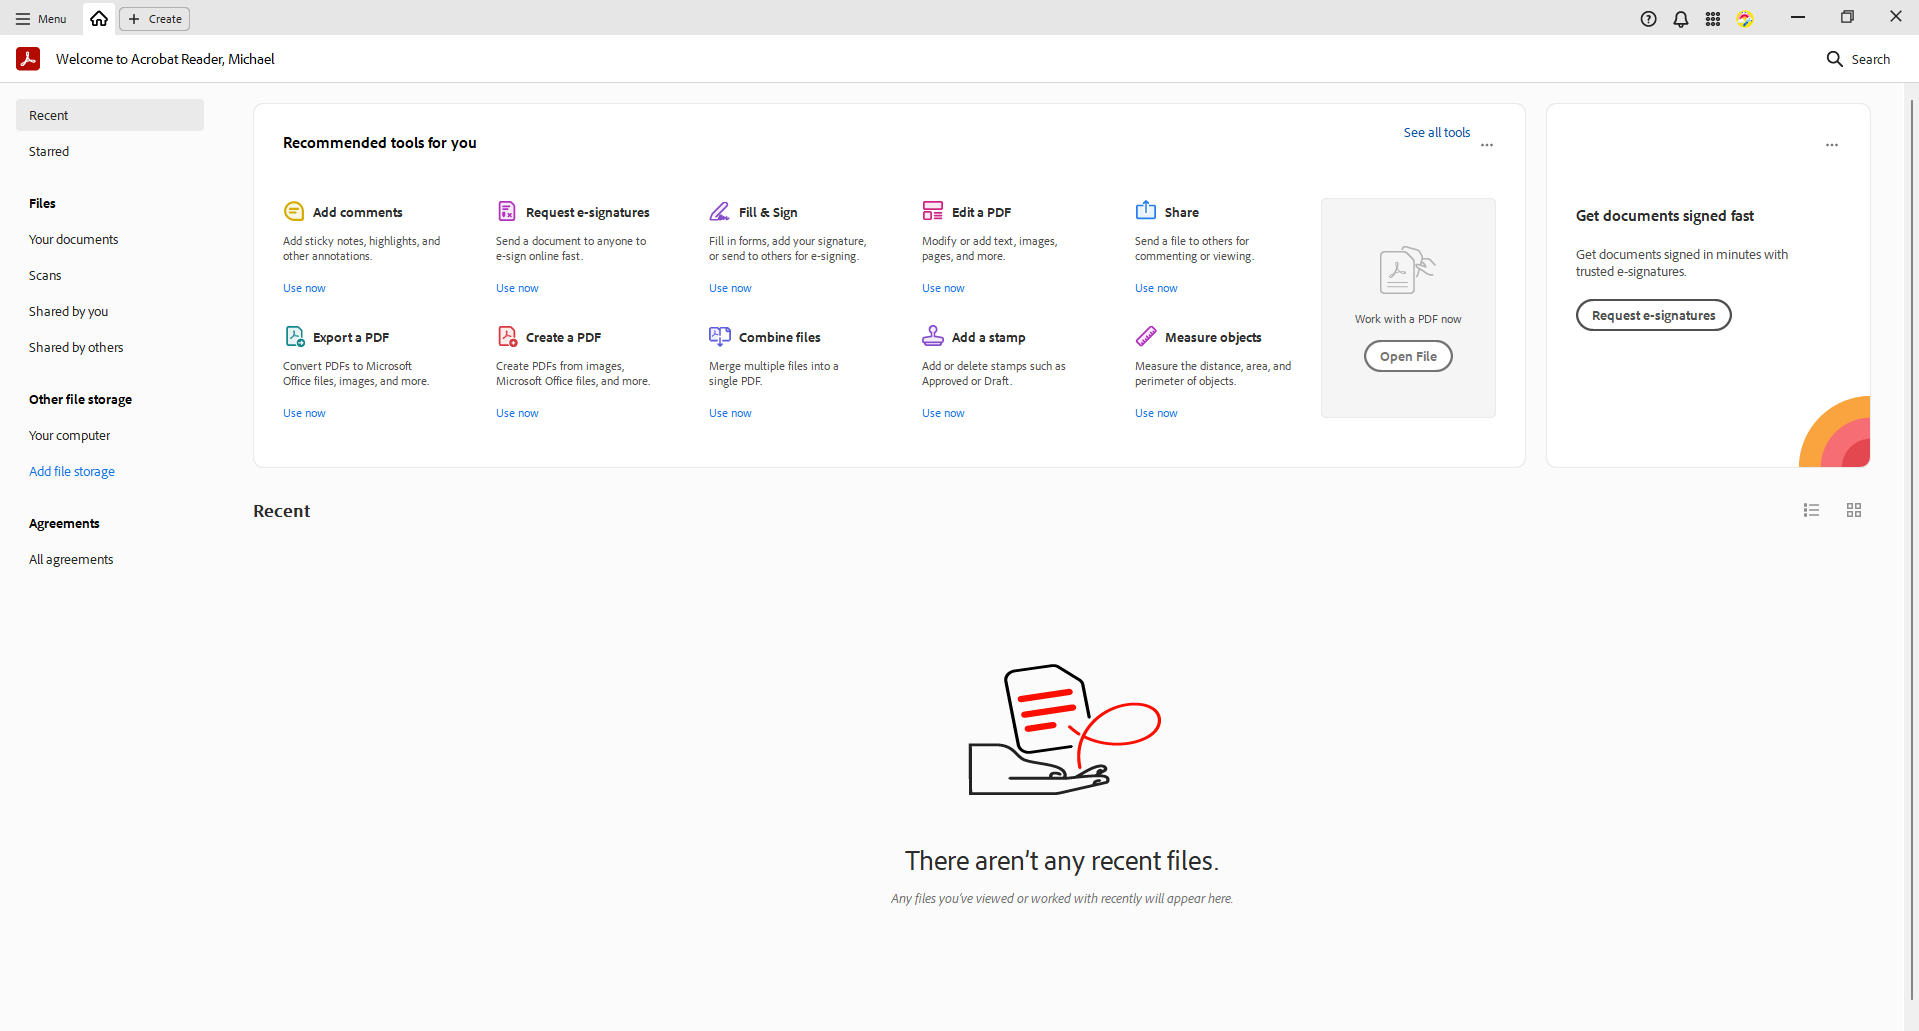Close the Acrobat Reader window
The height and width of the screenshot is (1031, 1919).
coord(1896,17)
